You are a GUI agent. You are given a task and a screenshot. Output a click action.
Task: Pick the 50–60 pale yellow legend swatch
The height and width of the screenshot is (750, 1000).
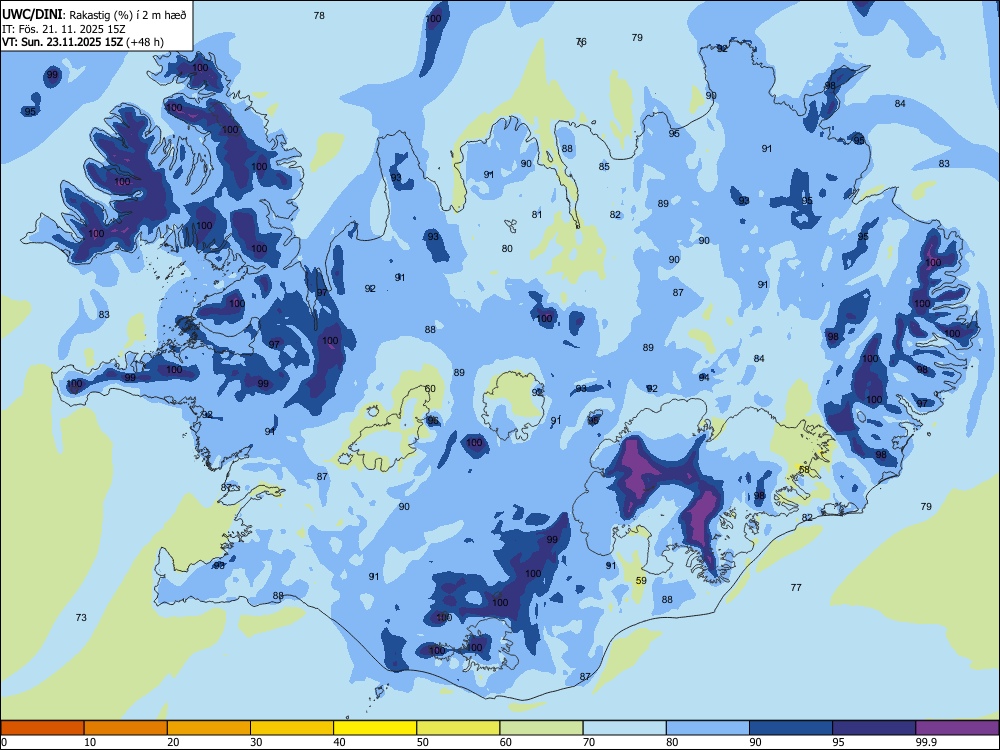click(458, 728)
